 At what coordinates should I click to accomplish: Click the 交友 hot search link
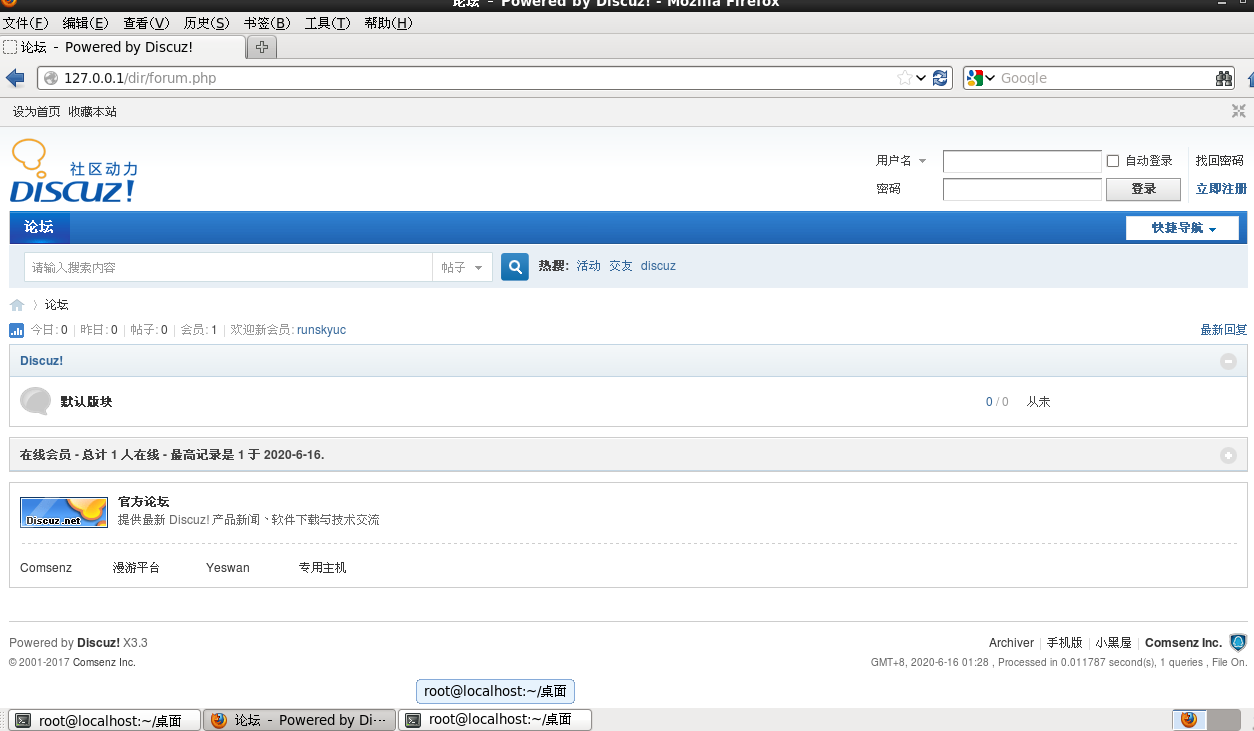pyautogui.click(x=621, y=266)
